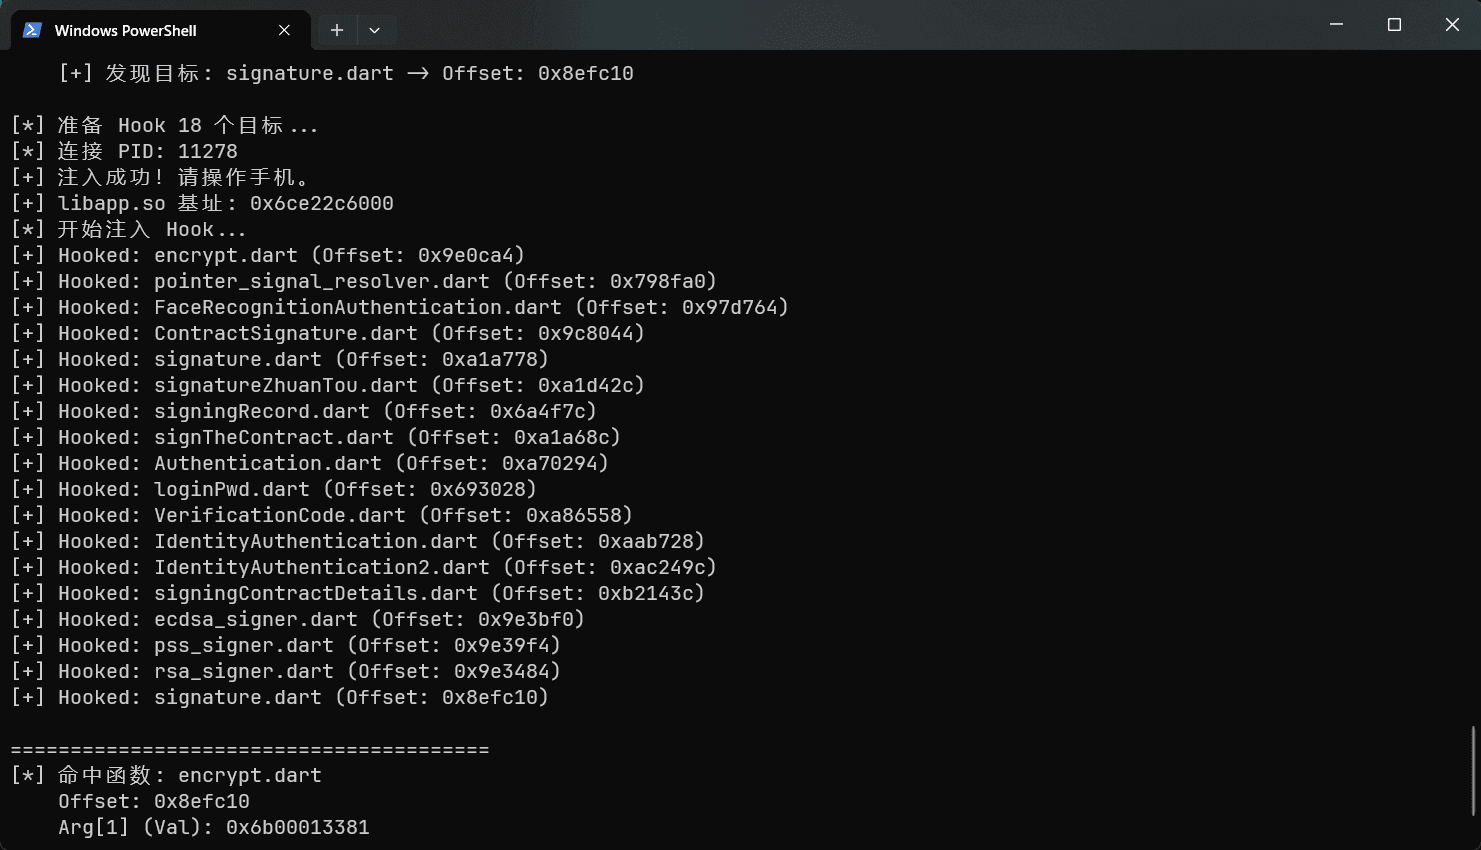Click the Hooked FaceRecognitionAuthentication.dart line

[400, 307]
